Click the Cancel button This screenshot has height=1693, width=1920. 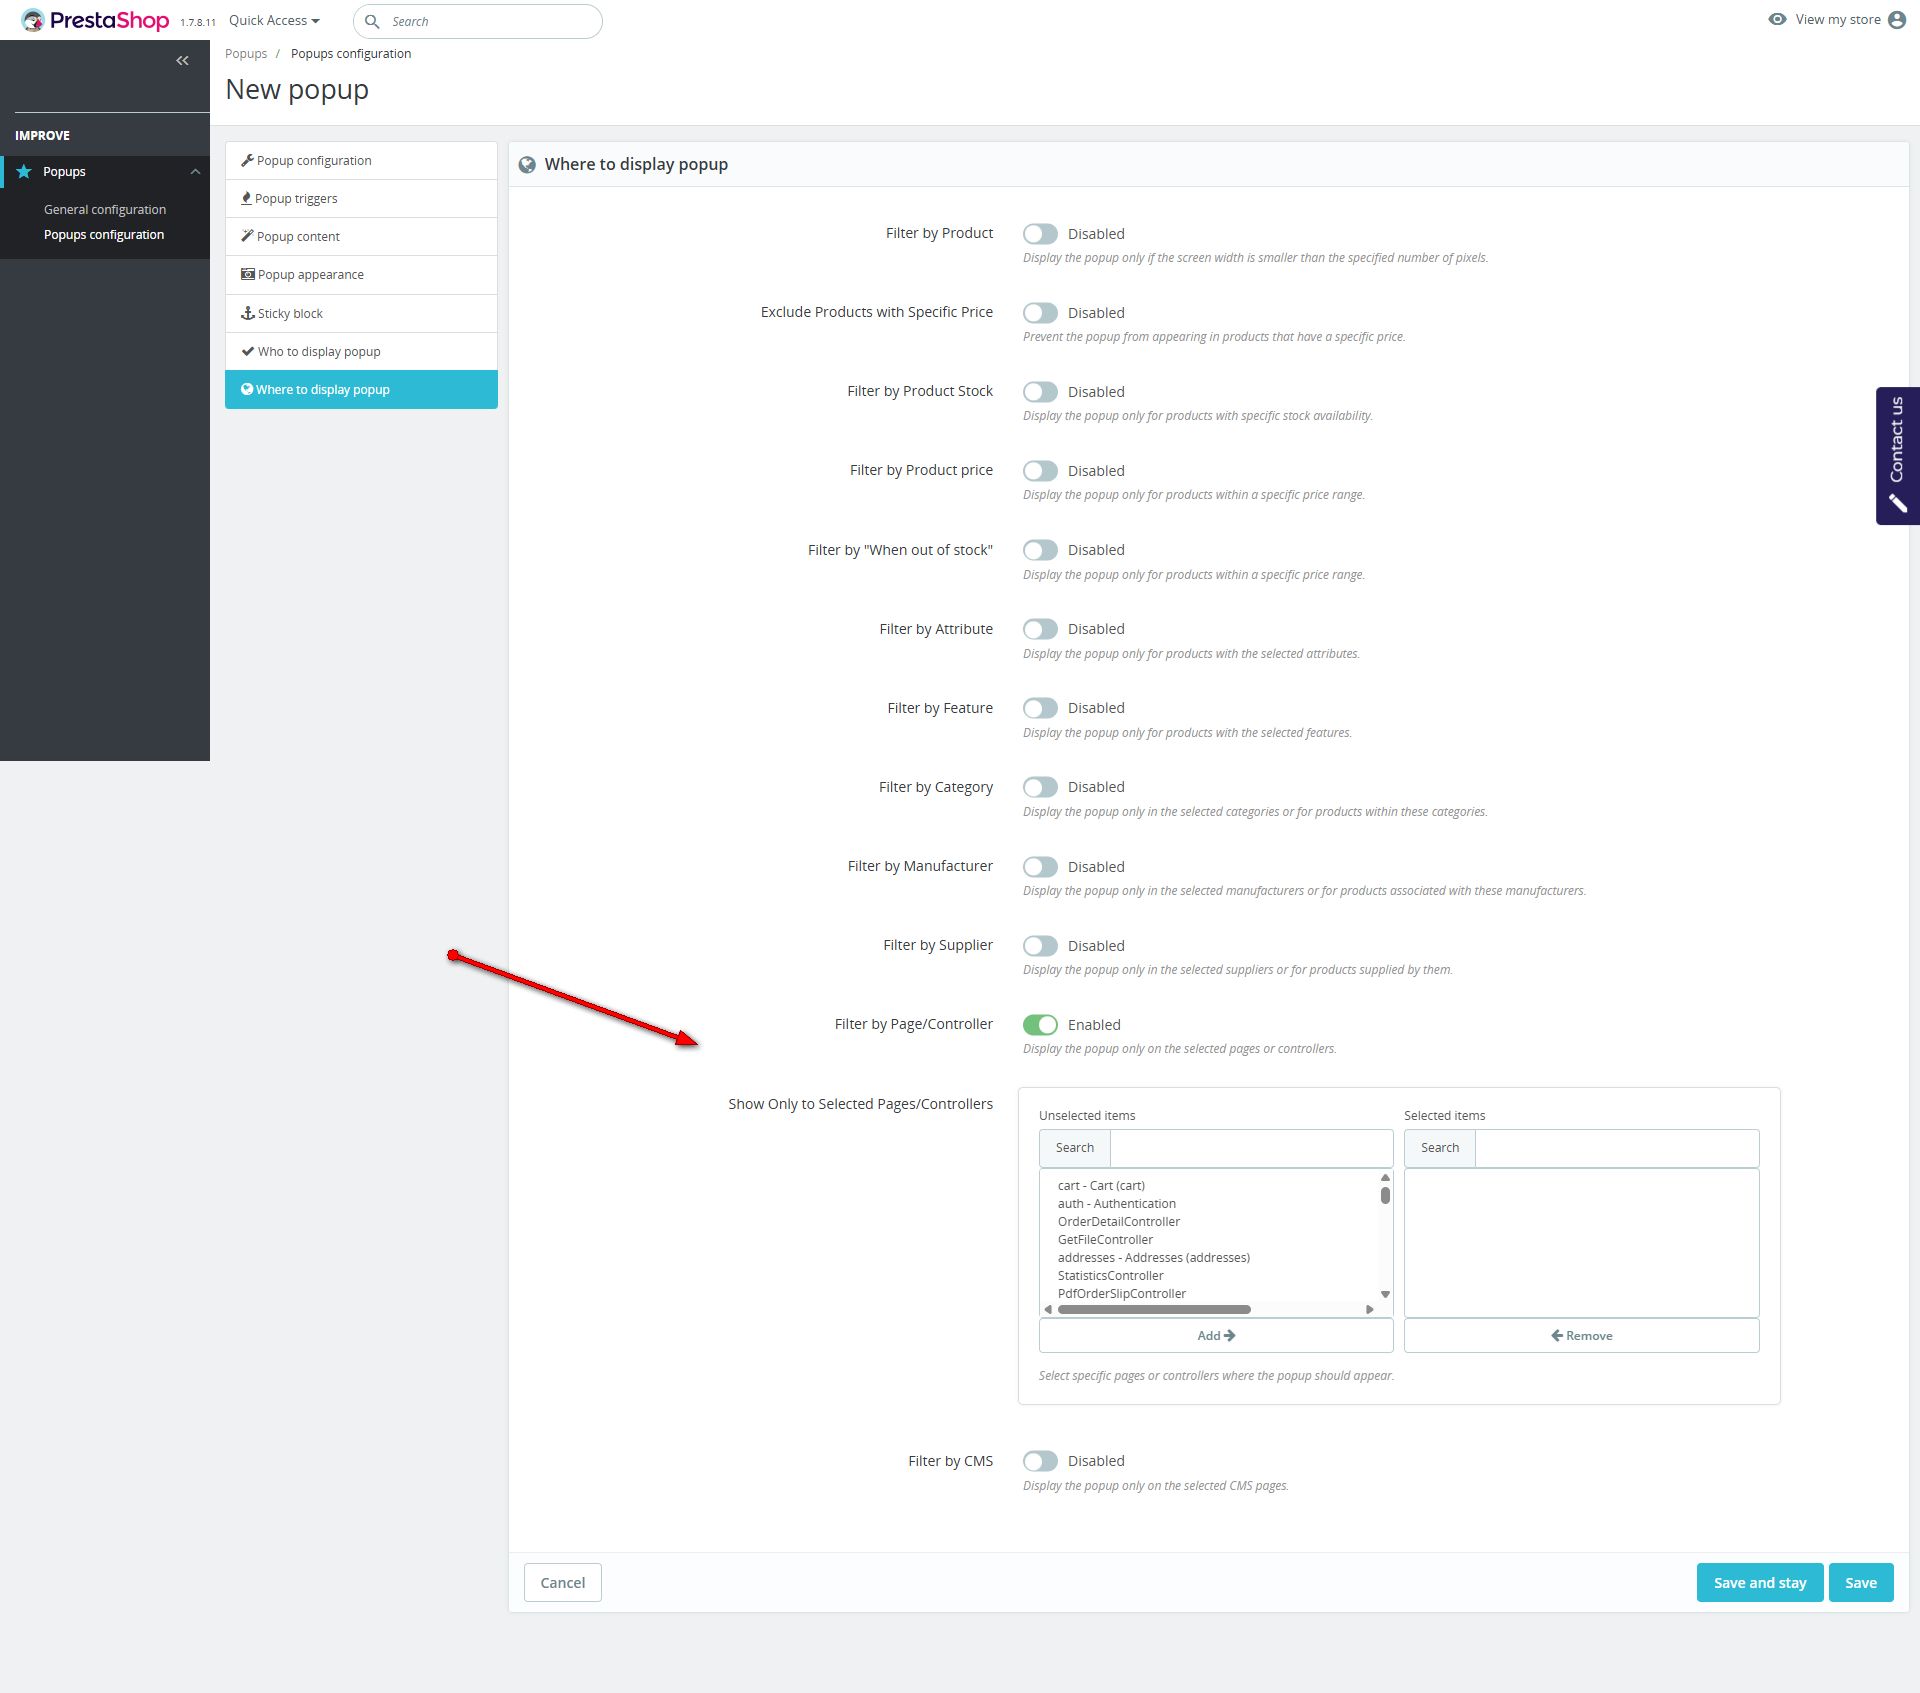[562, 1582]
